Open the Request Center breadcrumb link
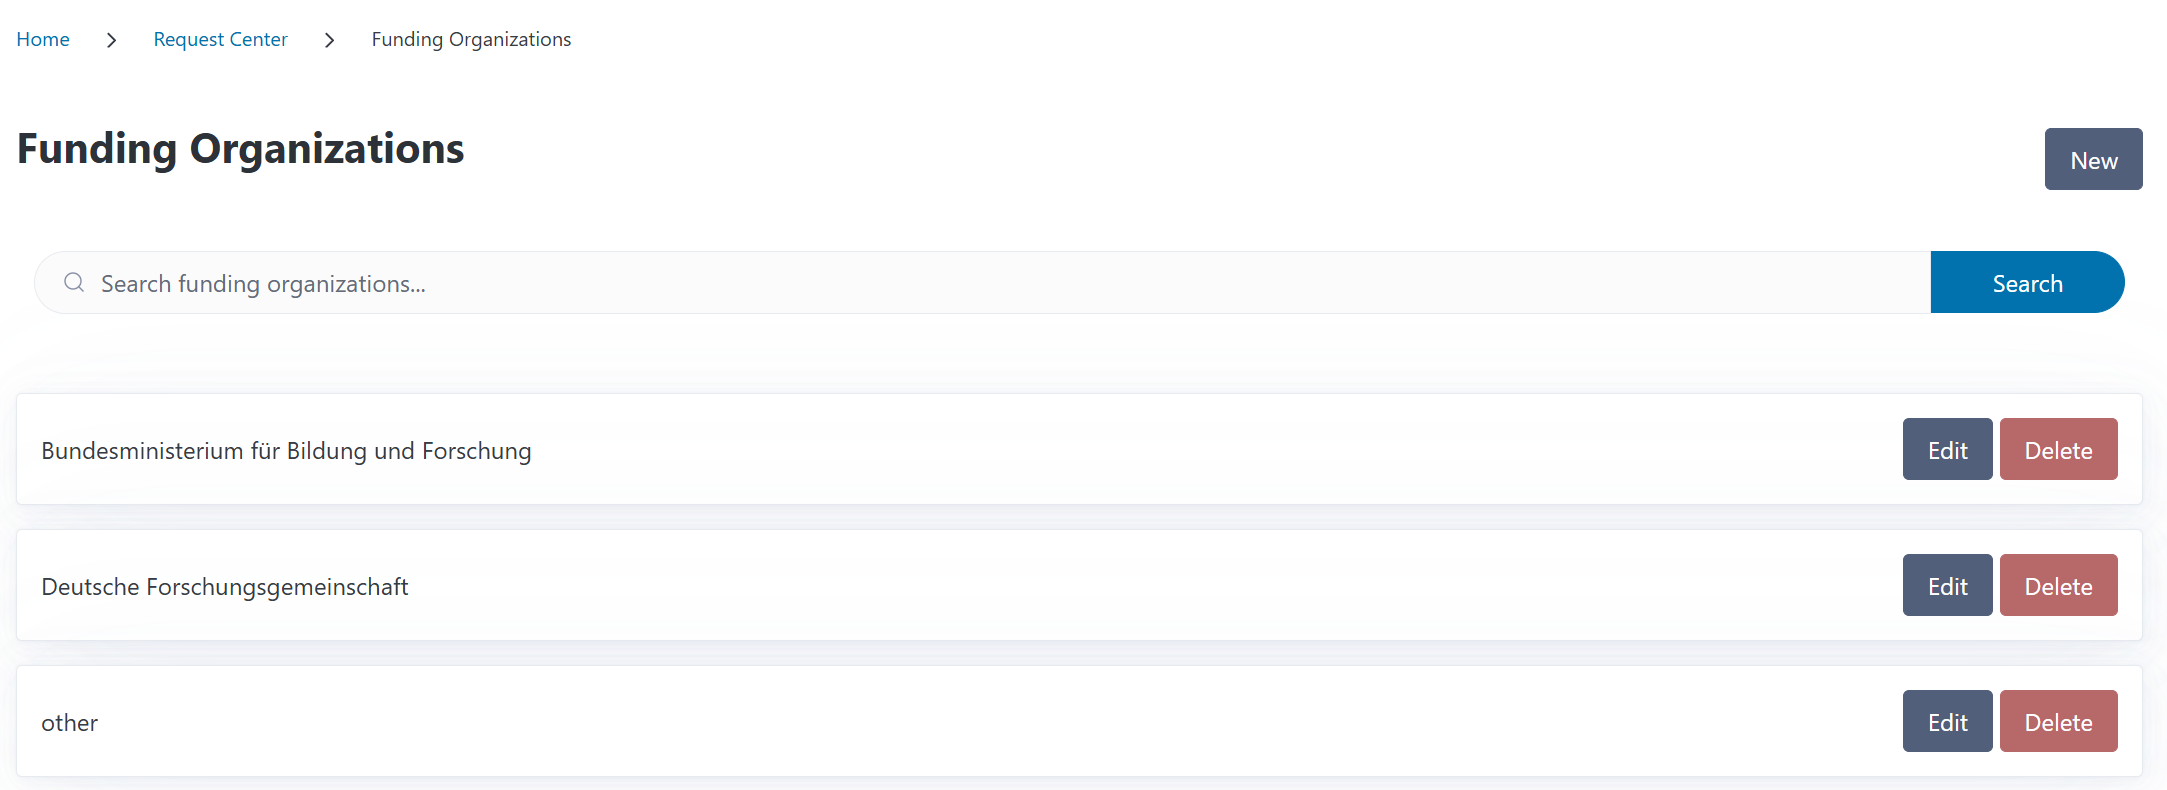2167x790 pixels. point(220,40)
